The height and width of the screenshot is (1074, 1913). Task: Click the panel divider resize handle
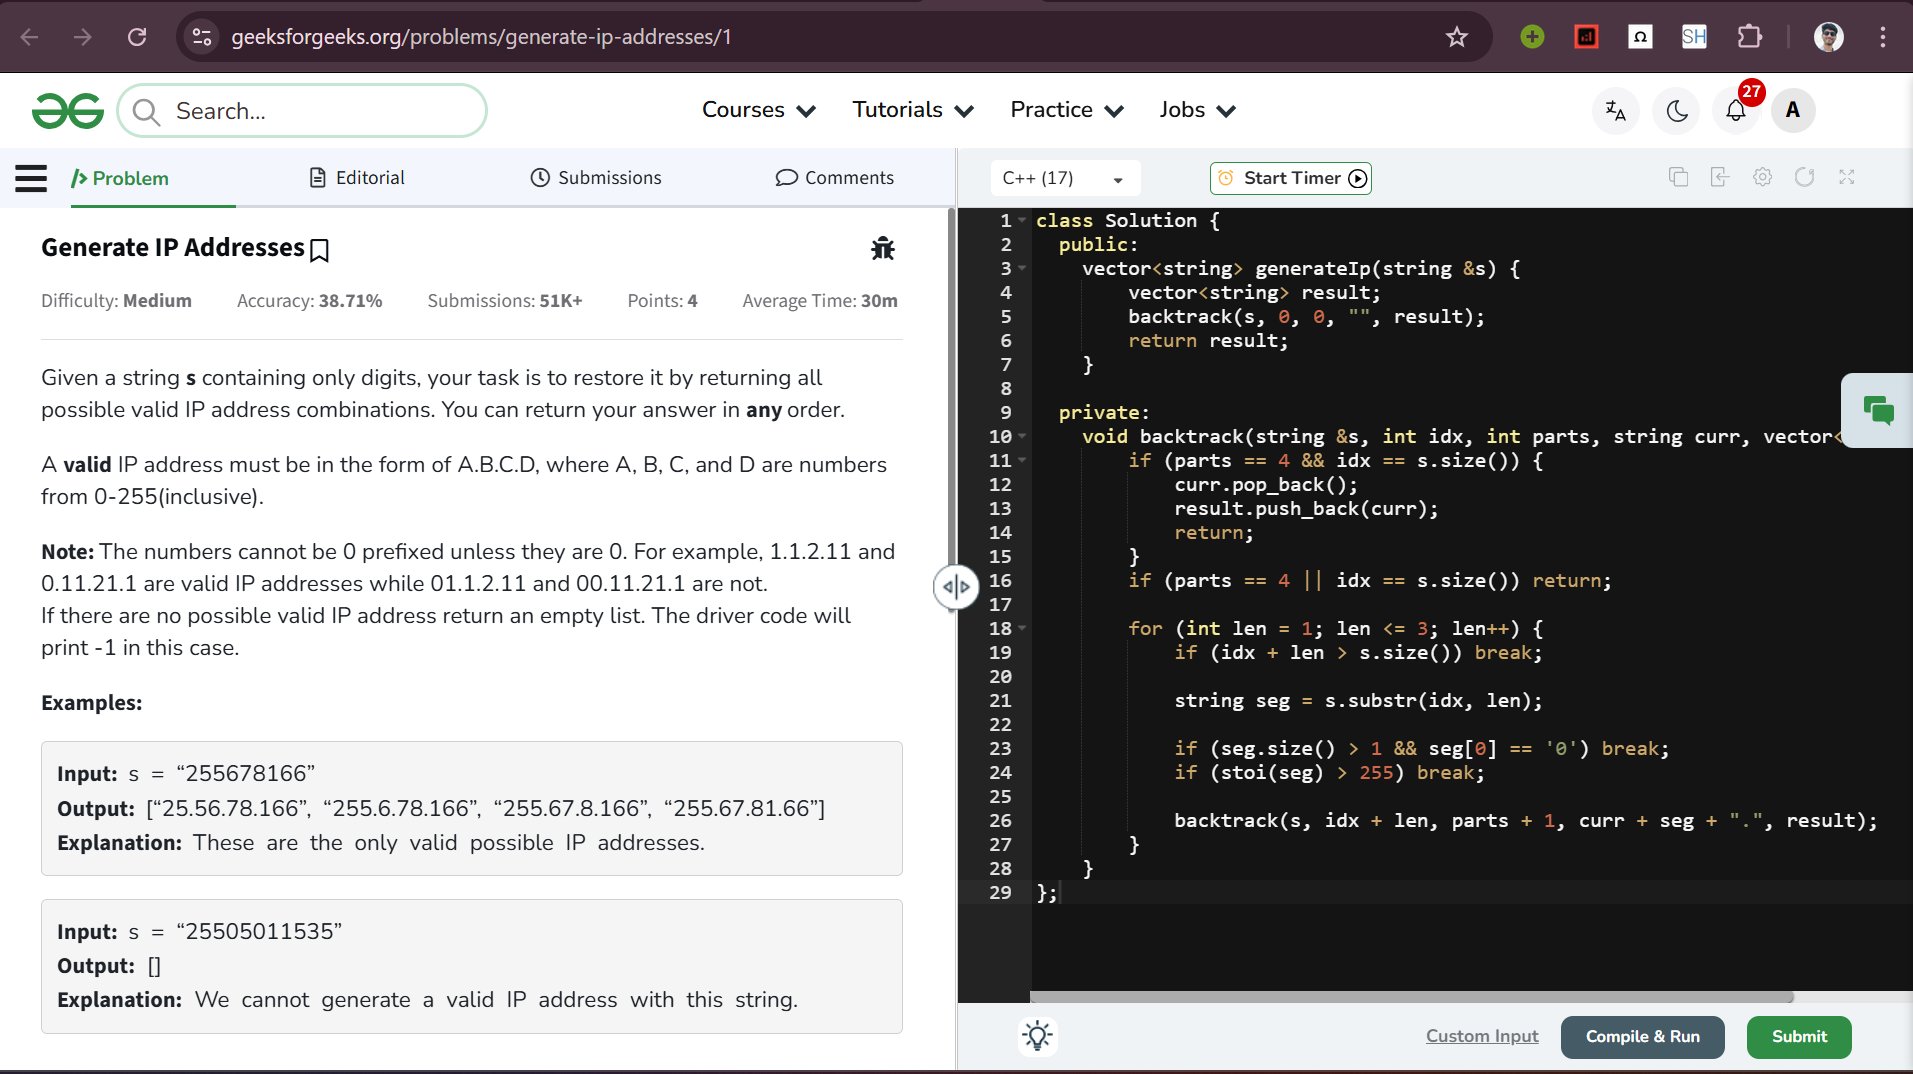pyautogui.click(x=955, y=587)
